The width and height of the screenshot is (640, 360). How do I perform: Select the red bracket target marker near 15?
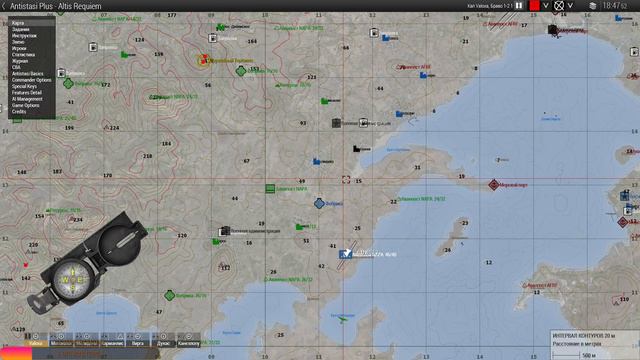tap(346, 180)
